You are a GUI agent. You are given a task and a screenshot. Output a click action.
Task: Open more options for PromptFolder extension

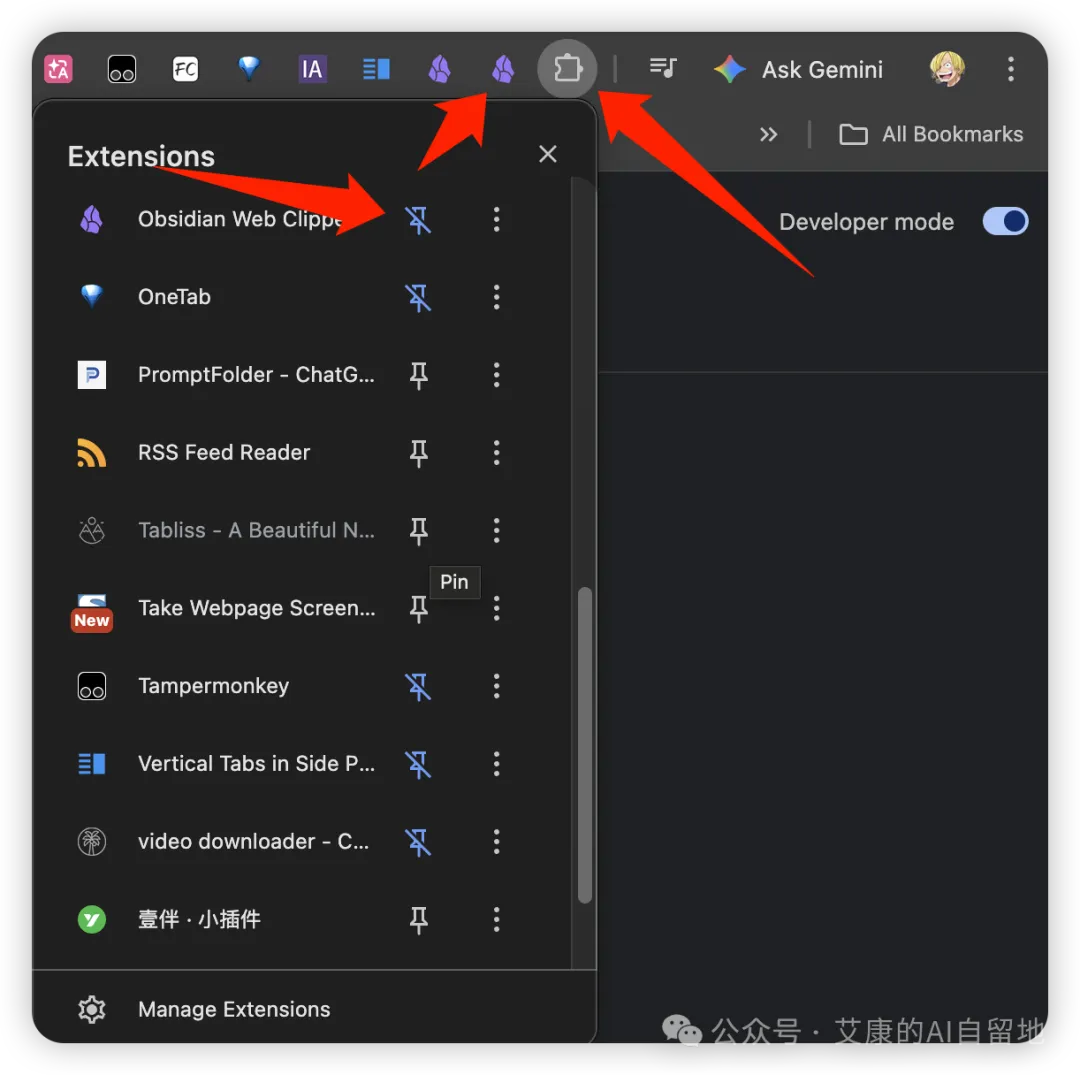[x=496, y=375]
